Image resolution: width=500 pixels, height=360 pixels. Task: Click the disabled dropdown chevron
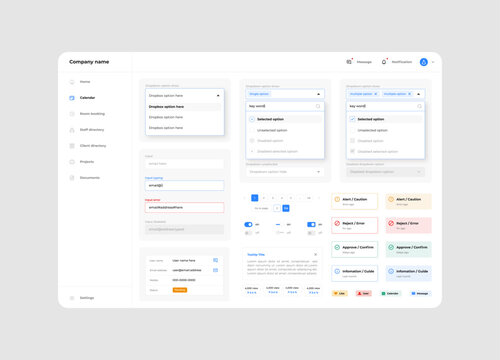419,172
